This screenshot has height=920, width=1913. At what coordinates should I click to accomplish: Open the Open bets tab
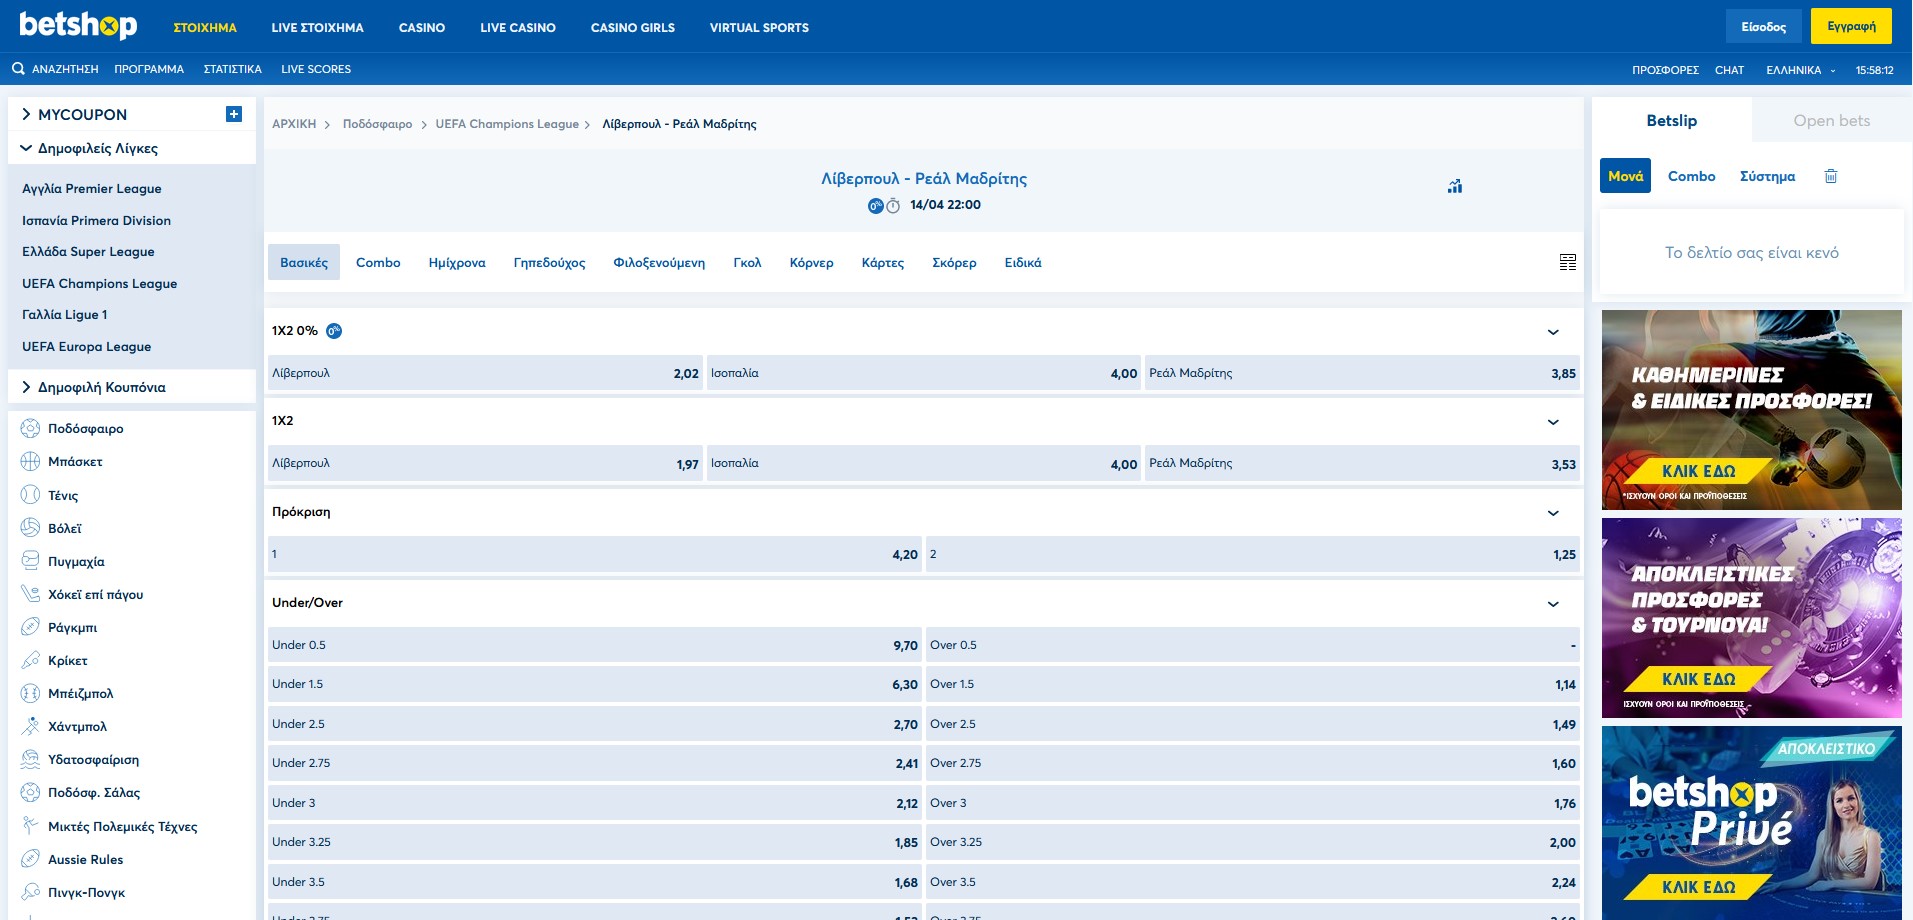1831,121
